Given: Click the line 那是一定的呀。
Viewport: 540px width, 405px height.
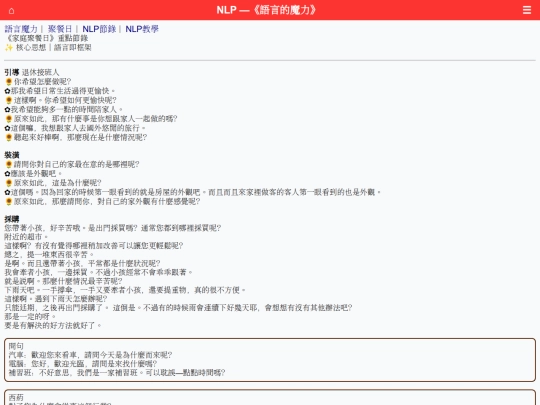Looking at the screenshot, I should tap(30, 316).
